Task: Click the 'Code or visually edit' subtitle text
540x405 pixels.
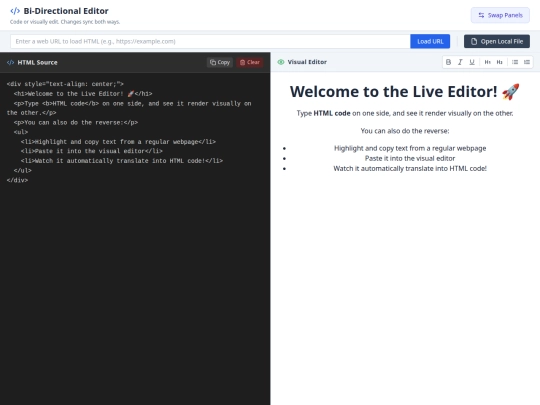Action: 65,22
